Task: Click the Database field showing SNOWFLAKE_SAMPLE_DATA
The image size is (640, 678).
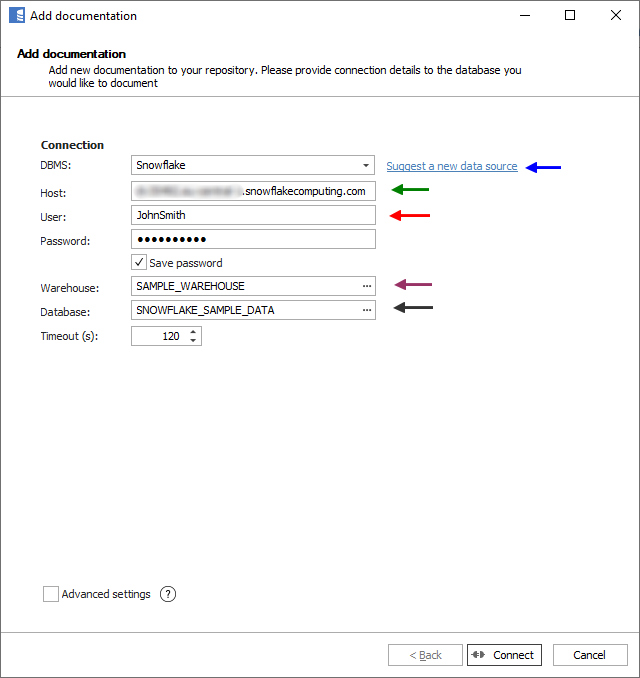Action: pos(245,310)
